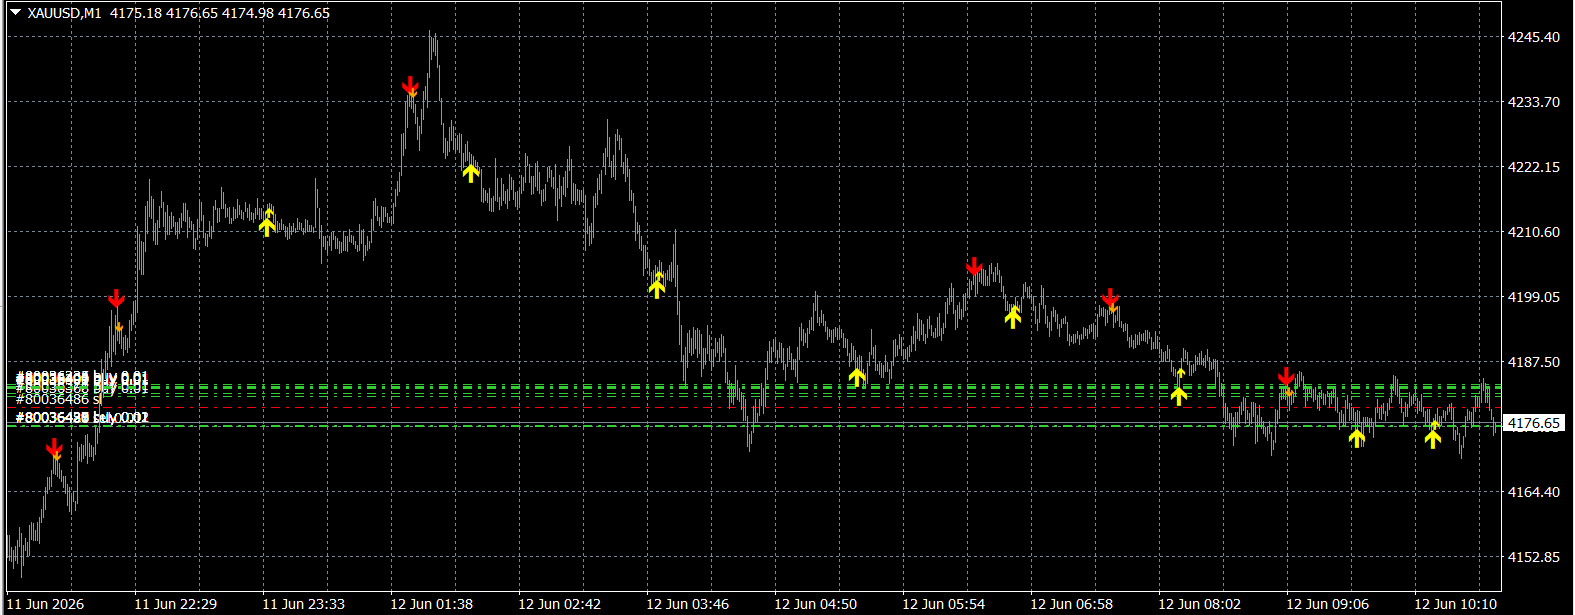Click the 11 Jun 23:33 time label
Screen dimensions: 1575x615
coord(303,604)
